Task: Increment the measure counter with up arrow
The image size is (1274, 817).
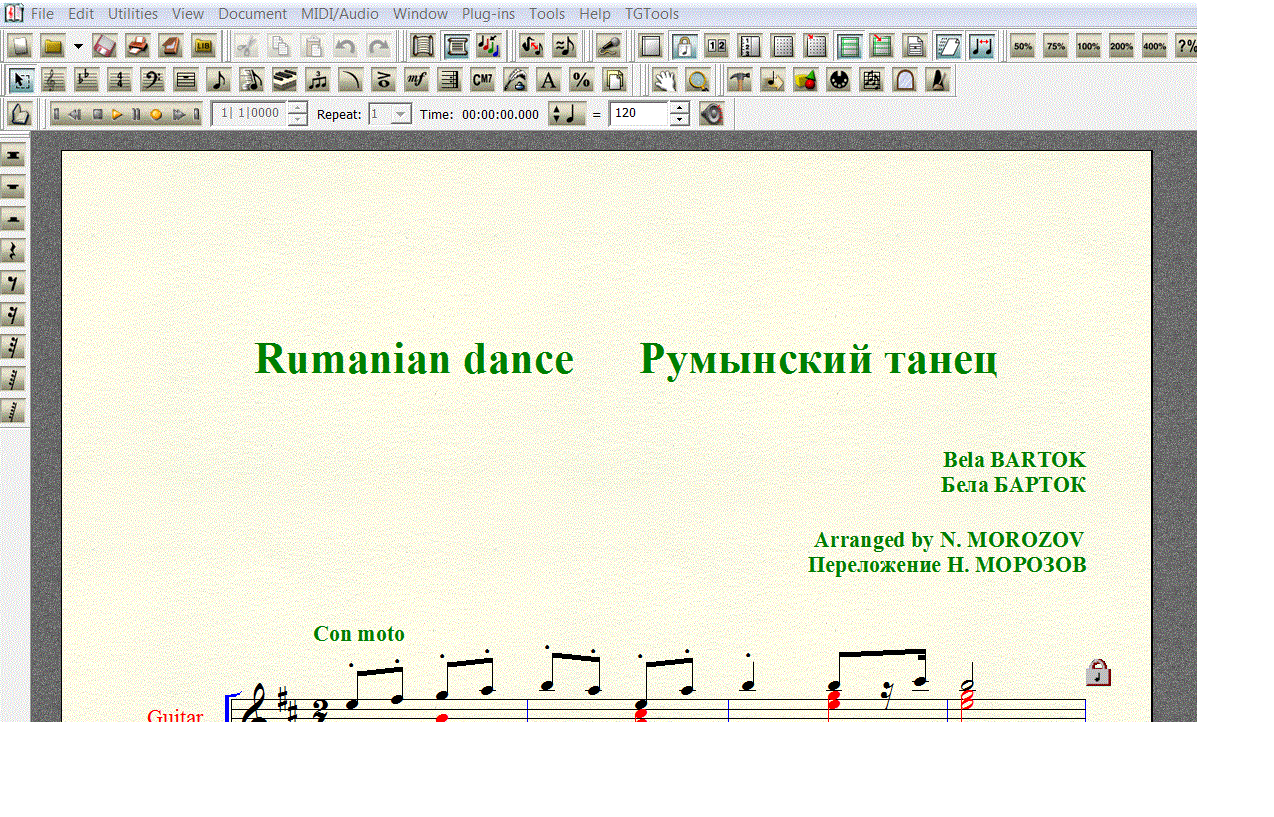Action: pos(297,108)
